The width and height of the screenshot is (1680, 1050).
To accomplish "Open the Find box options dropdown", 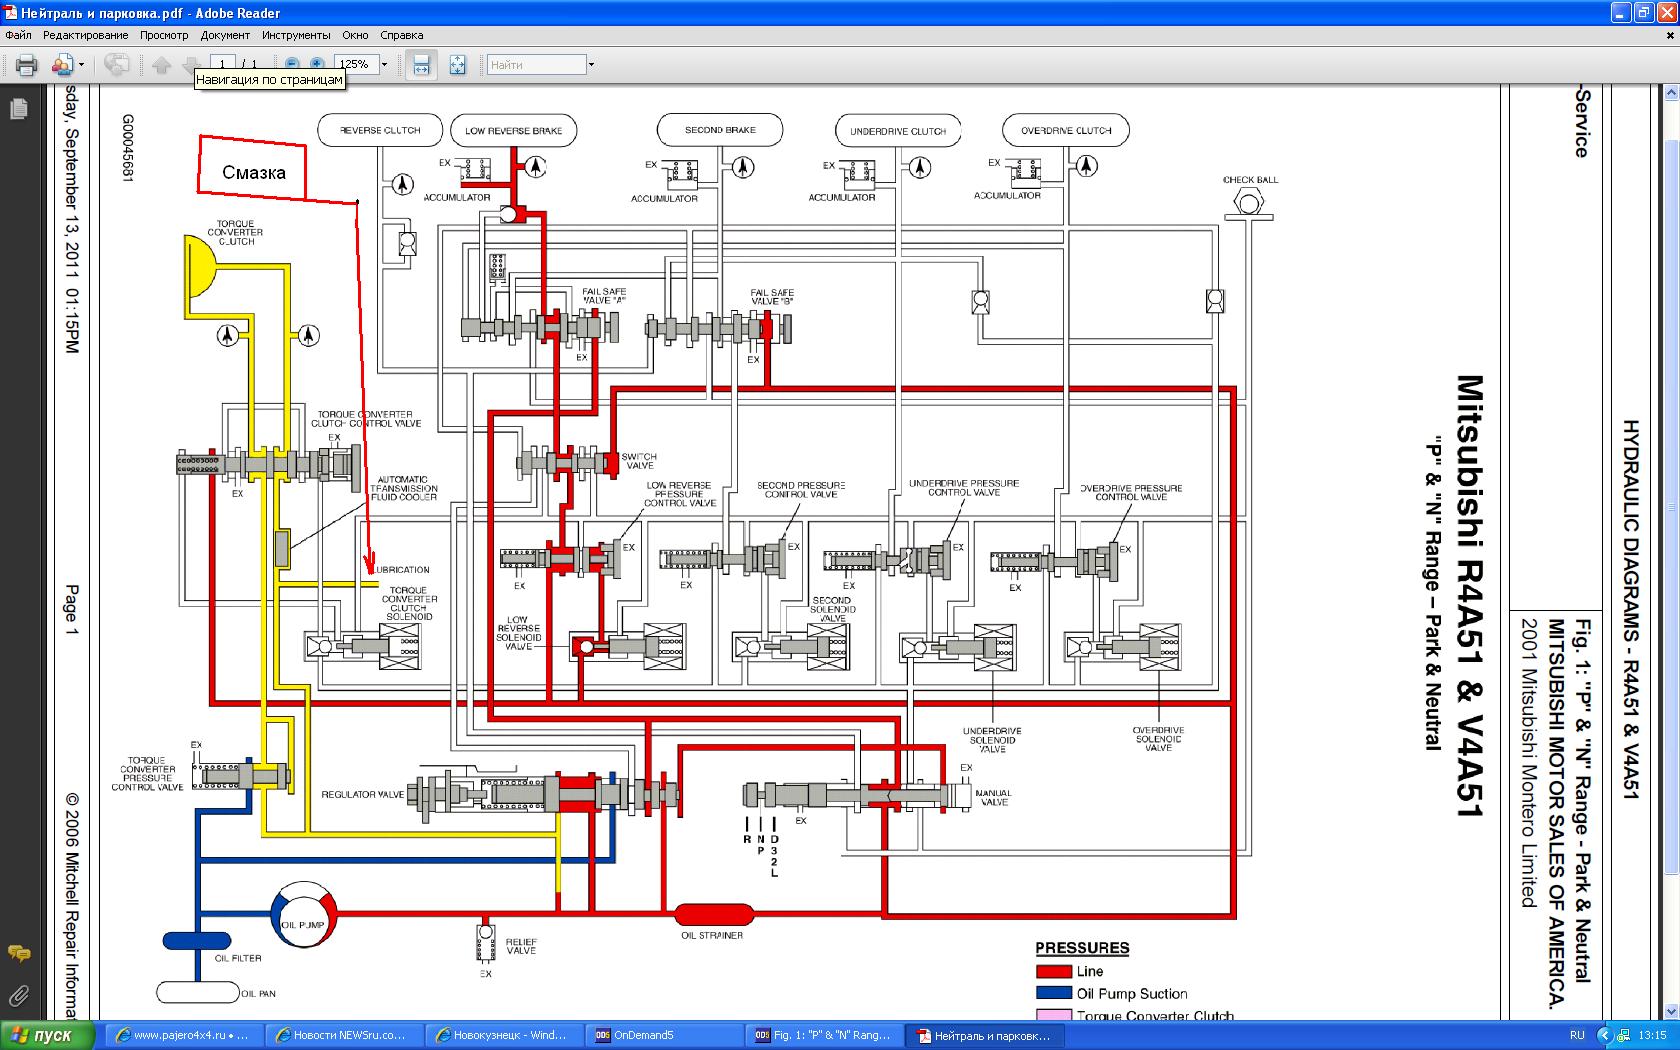I will [591, 65].
